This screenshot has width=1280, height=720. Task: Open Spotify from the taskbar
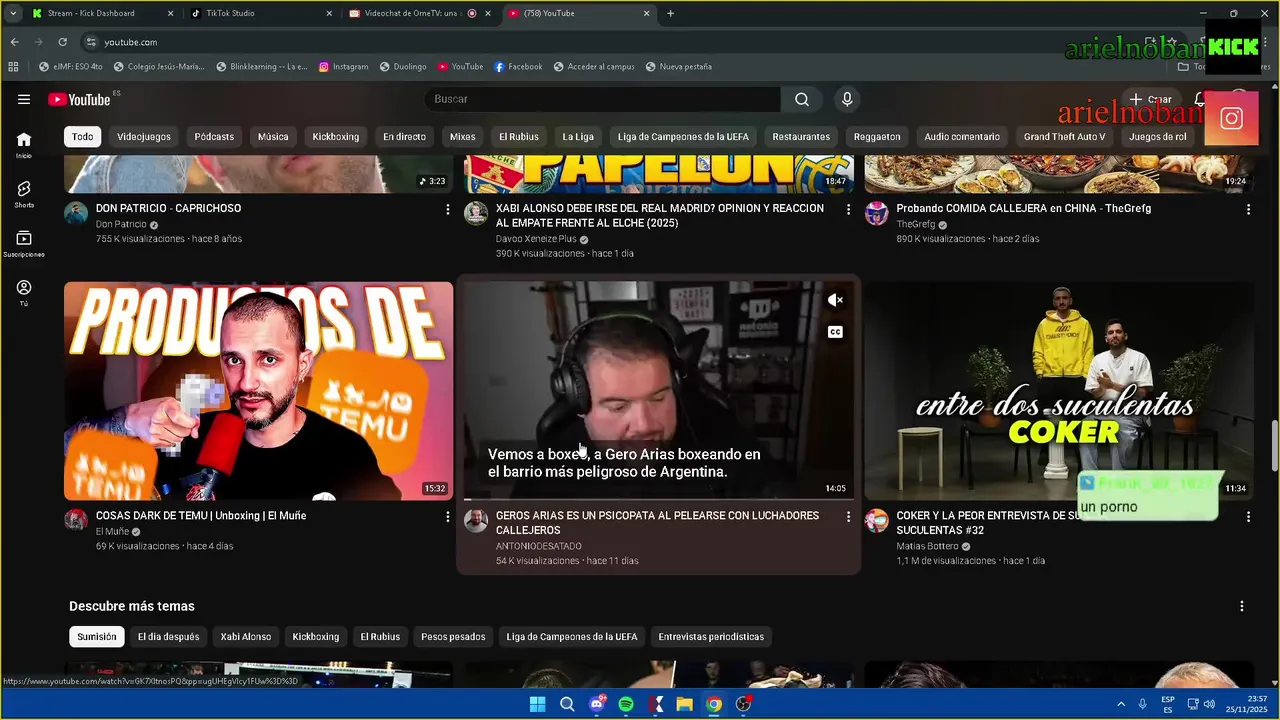coord(626,704)
